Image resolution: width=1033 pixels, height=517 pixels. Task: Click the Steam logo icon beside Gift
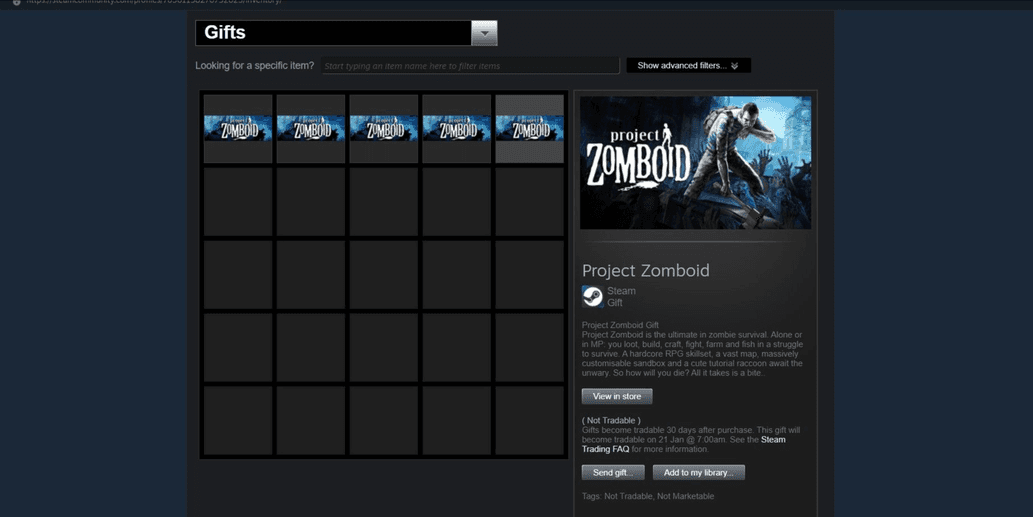[x=592, y=296]
